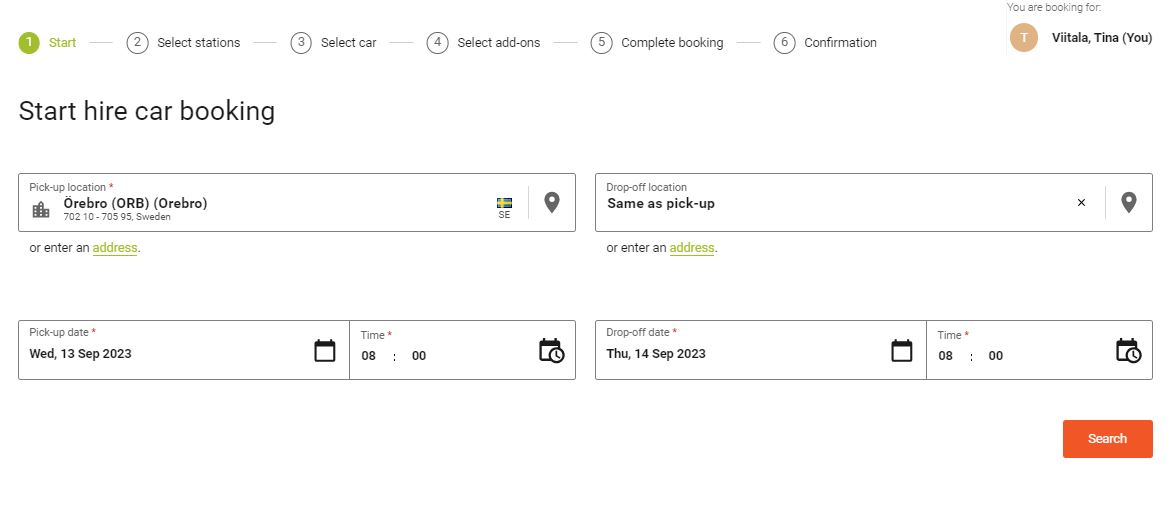
Task: Click the address link under drop-off location
Action: (692, 248)
